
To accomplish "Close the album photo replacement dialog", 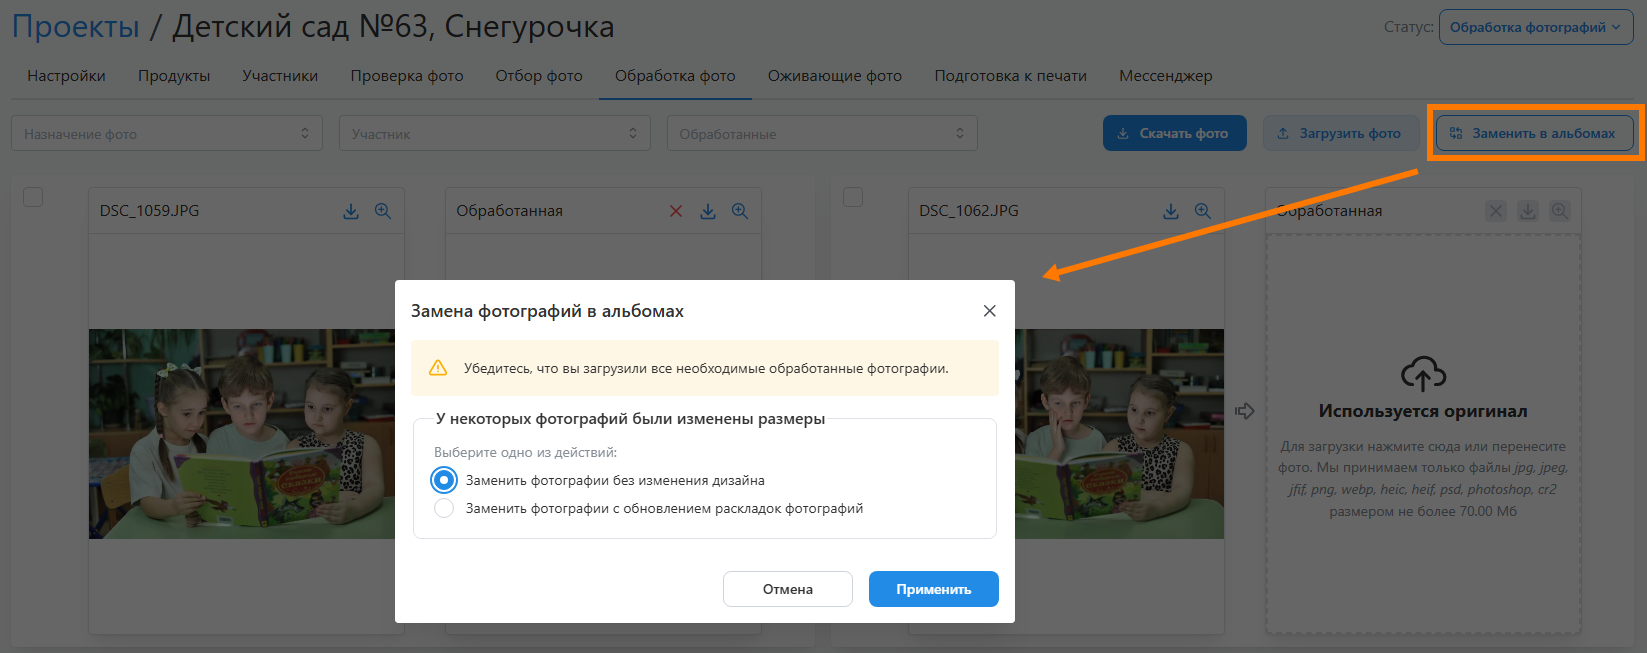I will click(x=989, y=311).
